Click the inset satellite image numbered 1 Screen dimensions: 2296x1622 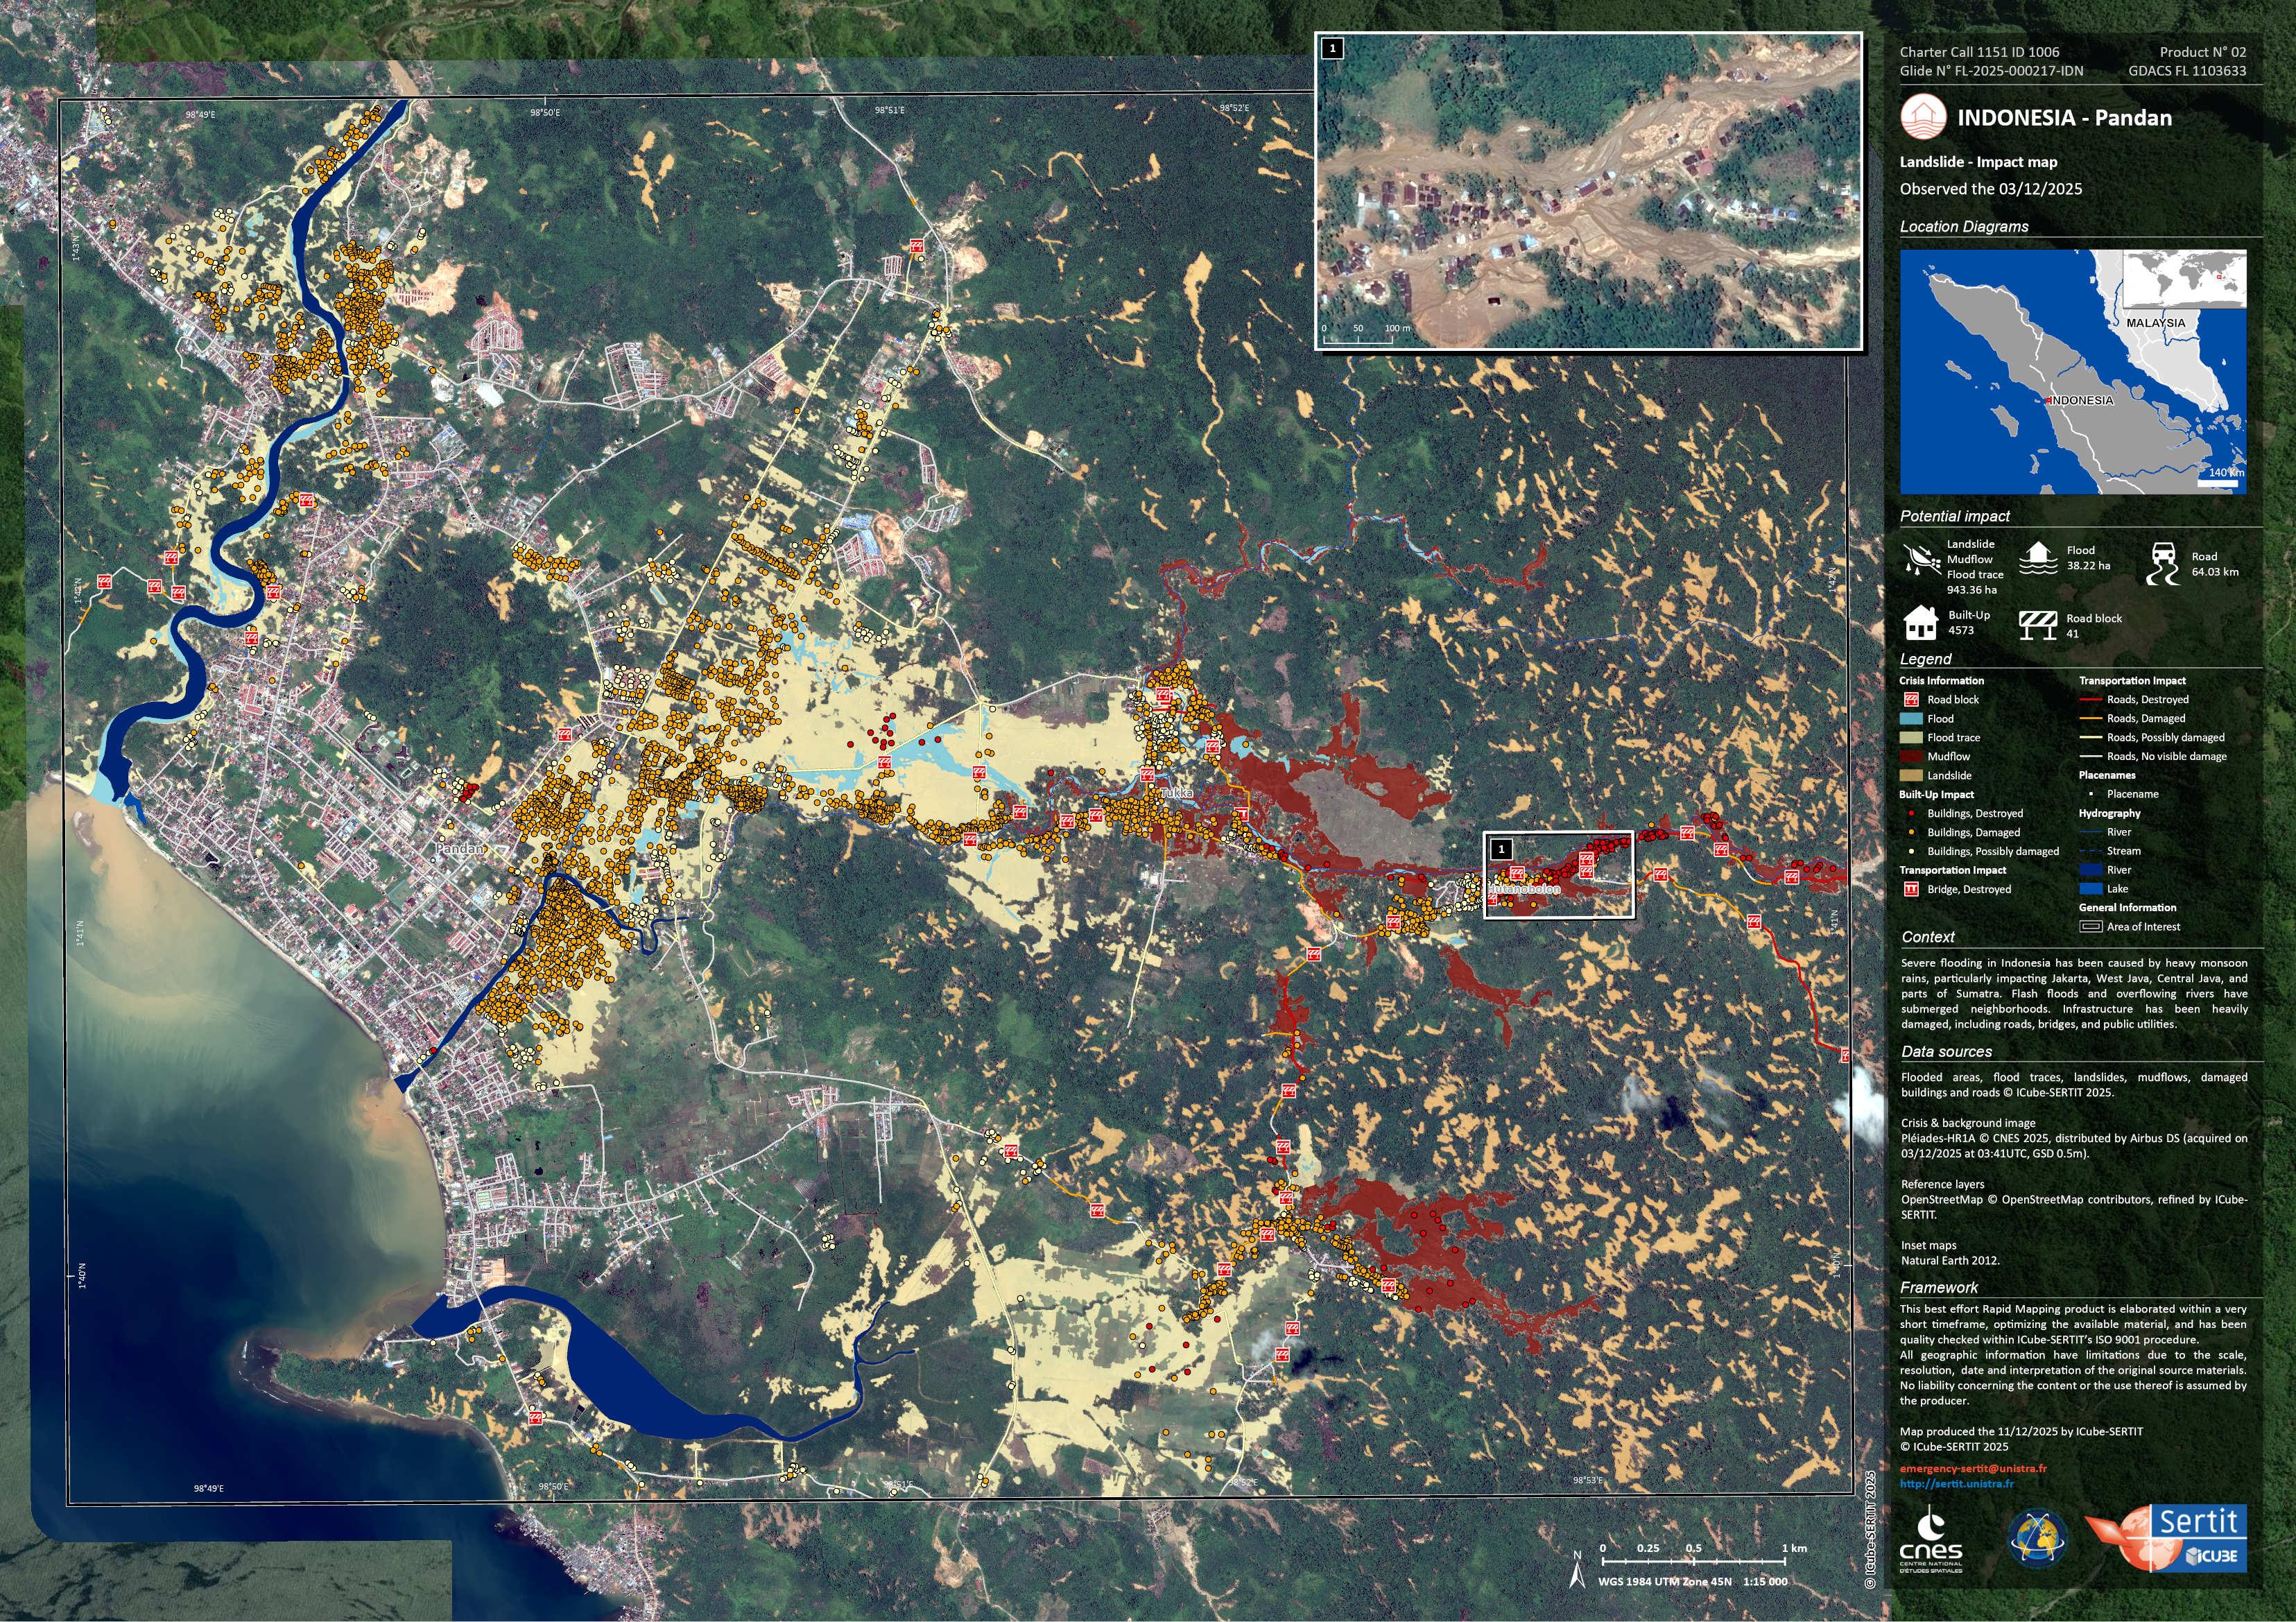point(1588,190)
